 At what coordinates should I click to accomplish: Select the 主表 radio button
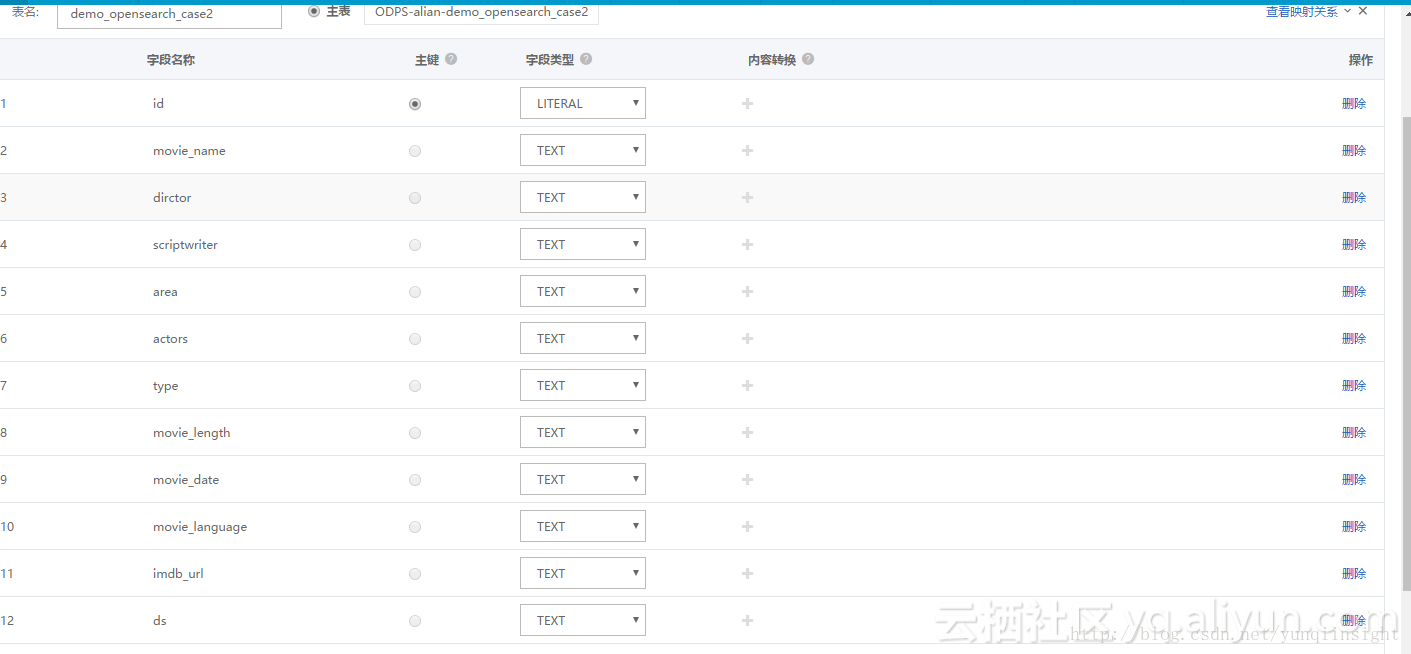point(314,12)
